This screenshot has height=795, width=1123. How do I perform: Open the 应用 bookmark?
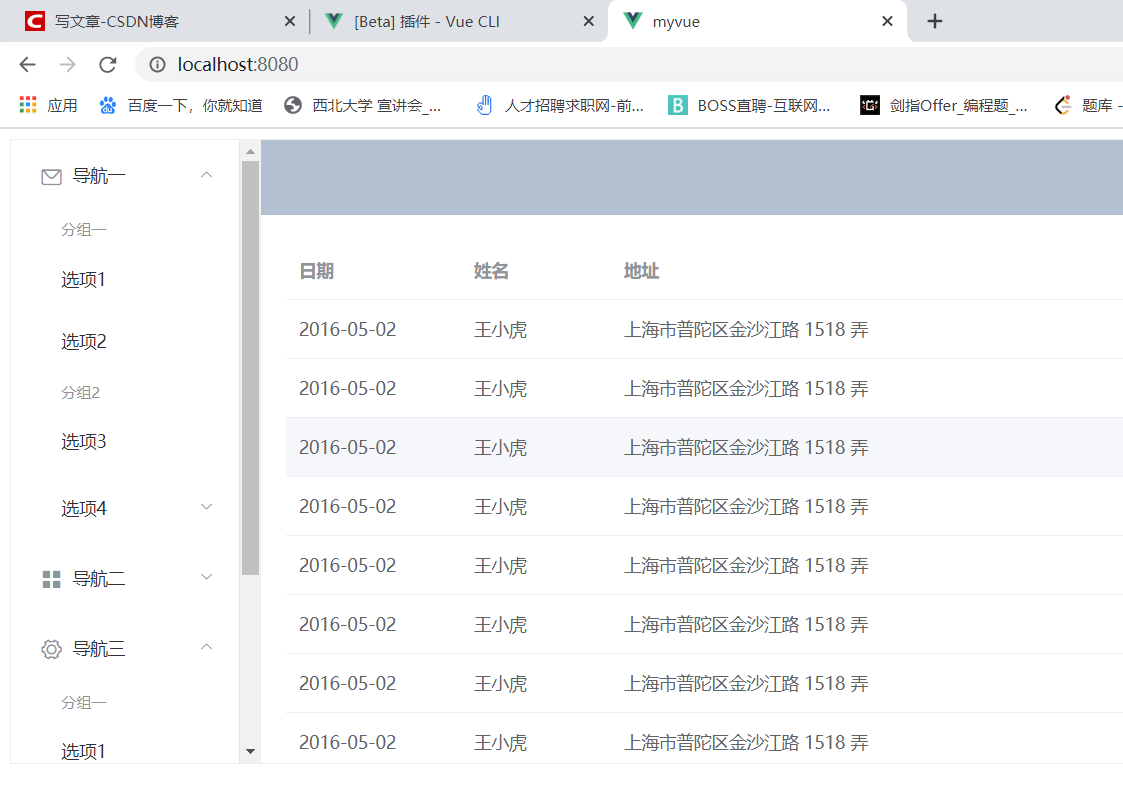(x=49, y=105)
